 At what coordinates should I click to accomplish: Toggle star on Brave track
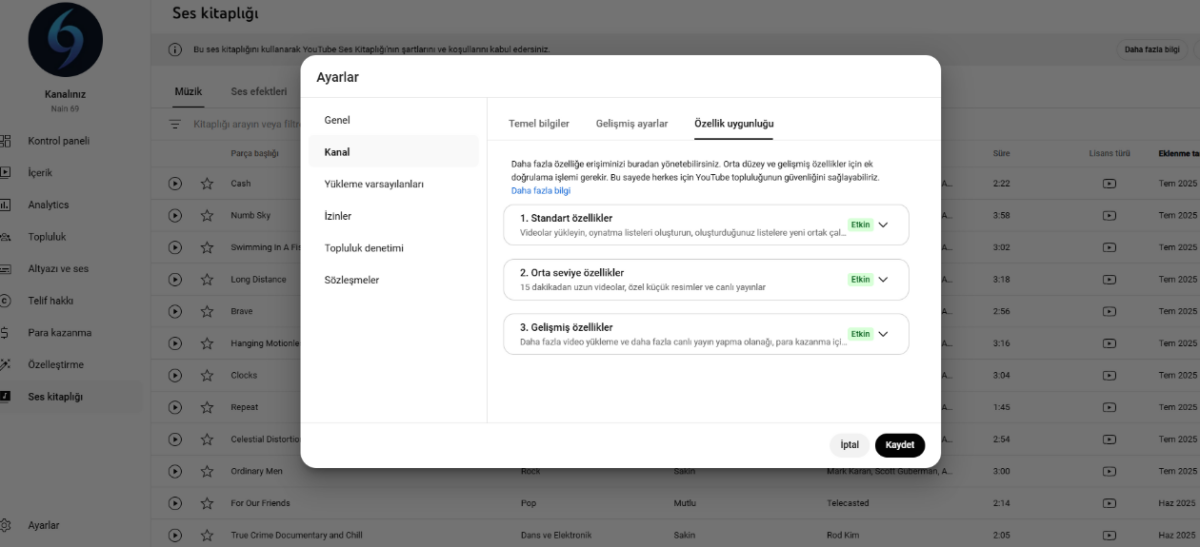click(207, 311)
